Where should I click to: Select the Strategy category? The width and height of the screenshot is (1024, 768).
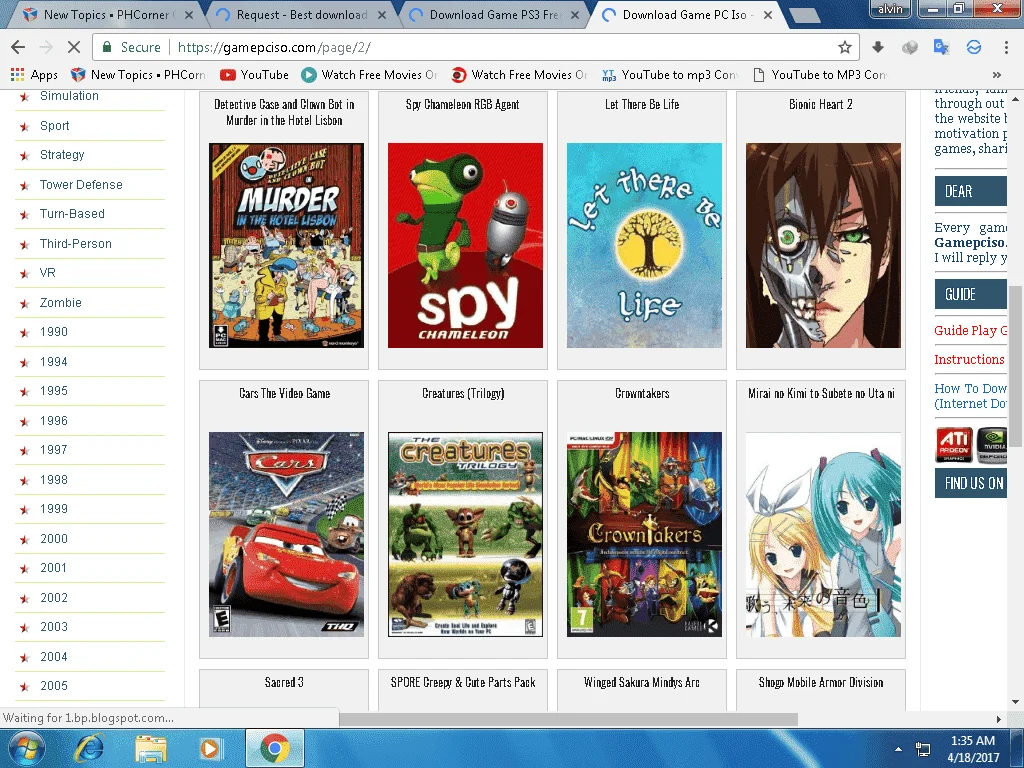(x=62, y=155)
